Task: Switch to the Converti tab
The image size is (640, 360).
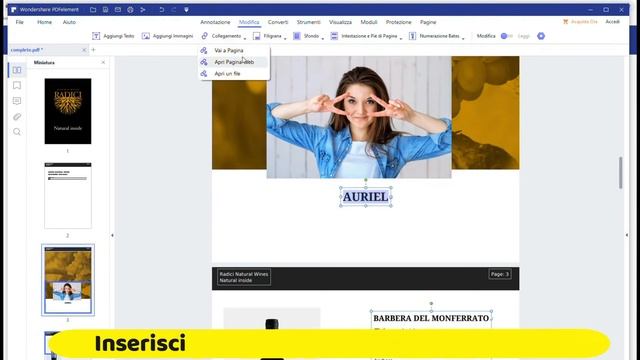Action: coord(278,22)
